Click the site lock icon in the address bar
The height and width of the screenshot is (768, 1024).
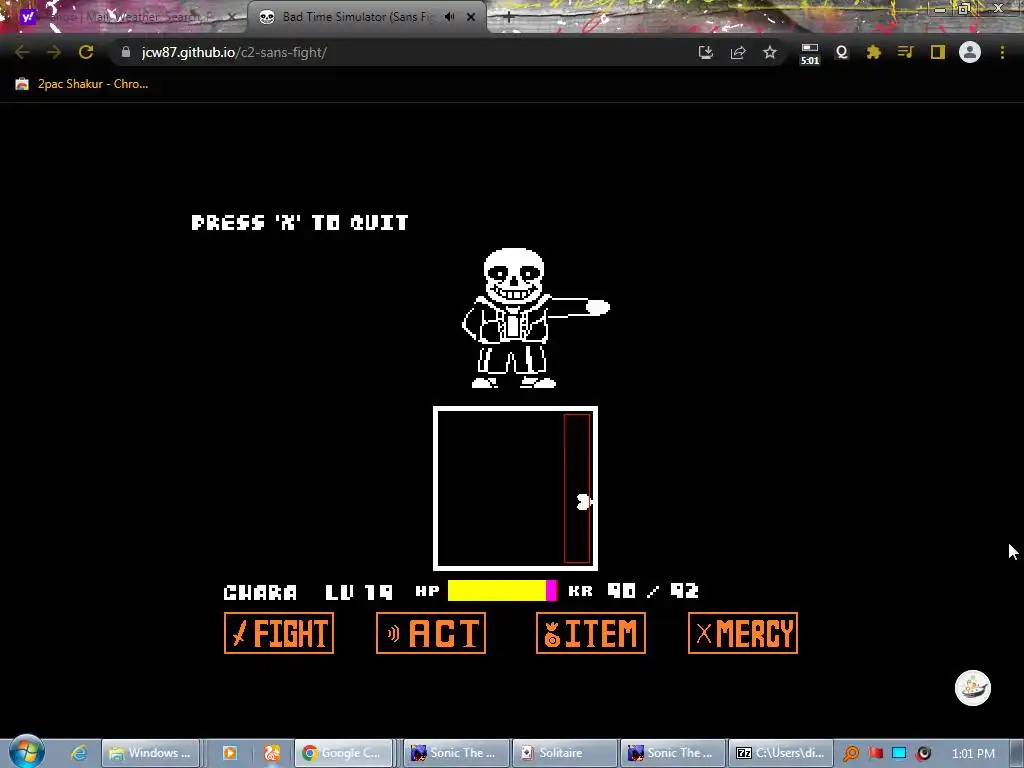[126, 52]
